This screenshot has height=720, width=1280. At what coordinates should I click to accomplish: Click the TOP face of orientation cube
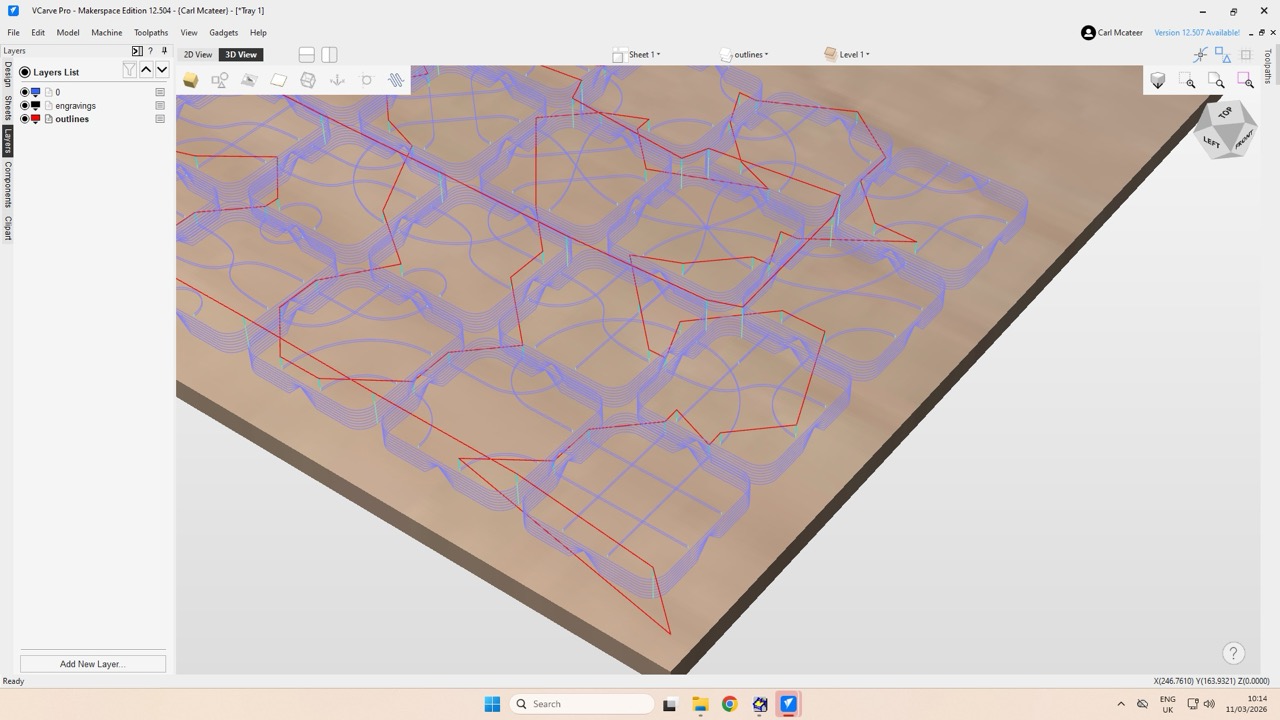click(1225, 113)
